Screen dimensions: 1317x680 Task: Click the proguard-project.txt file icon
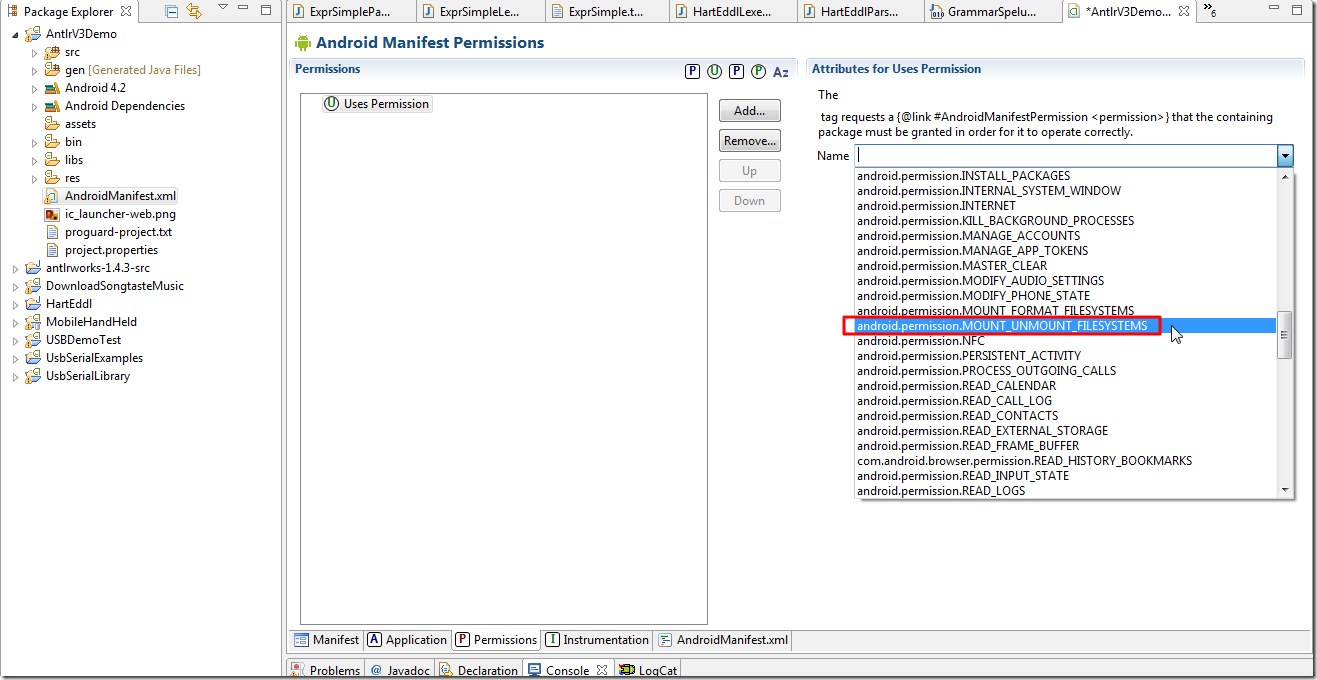(x=52, y=232)
